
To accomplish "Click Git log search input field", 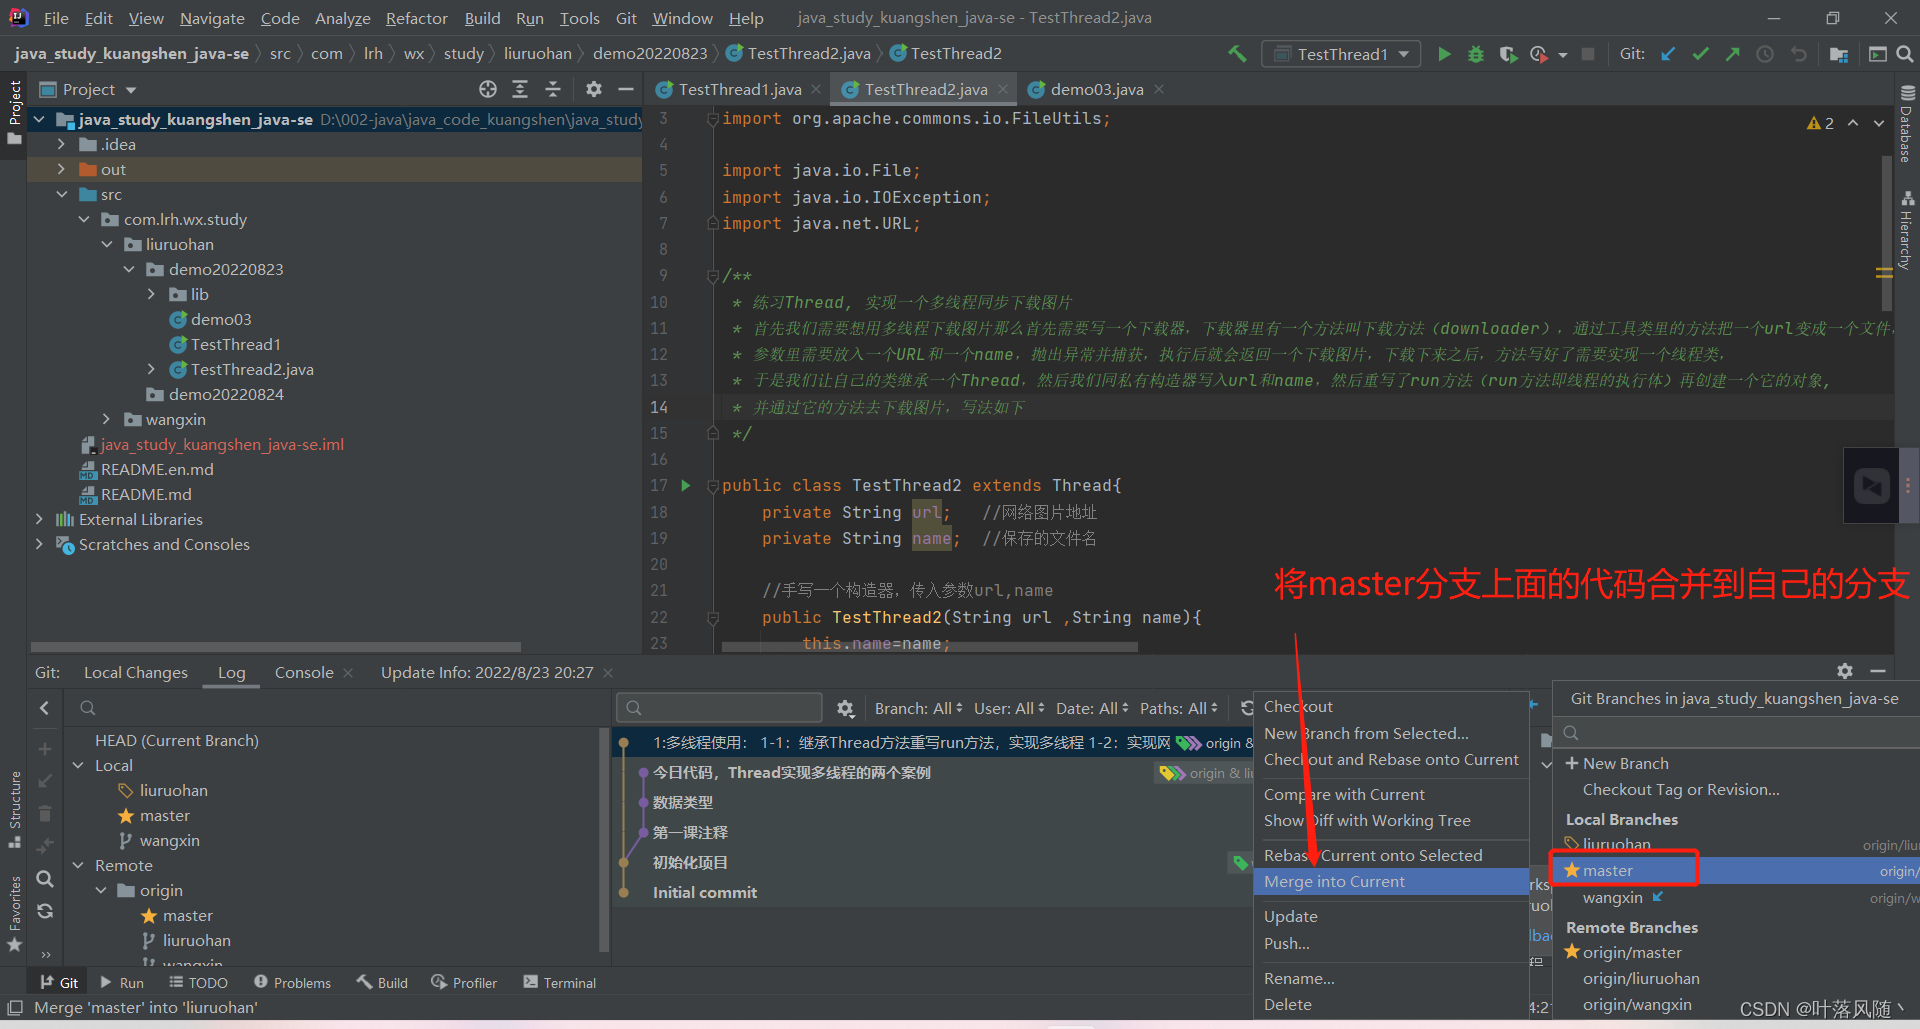I will [x=720, y=708].
